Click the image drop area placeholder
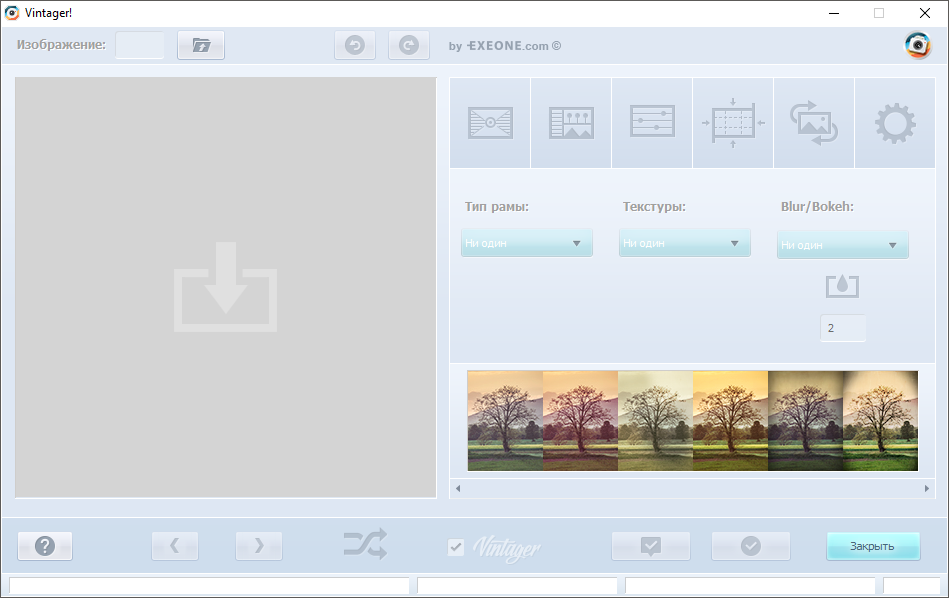 coord(226,288)
